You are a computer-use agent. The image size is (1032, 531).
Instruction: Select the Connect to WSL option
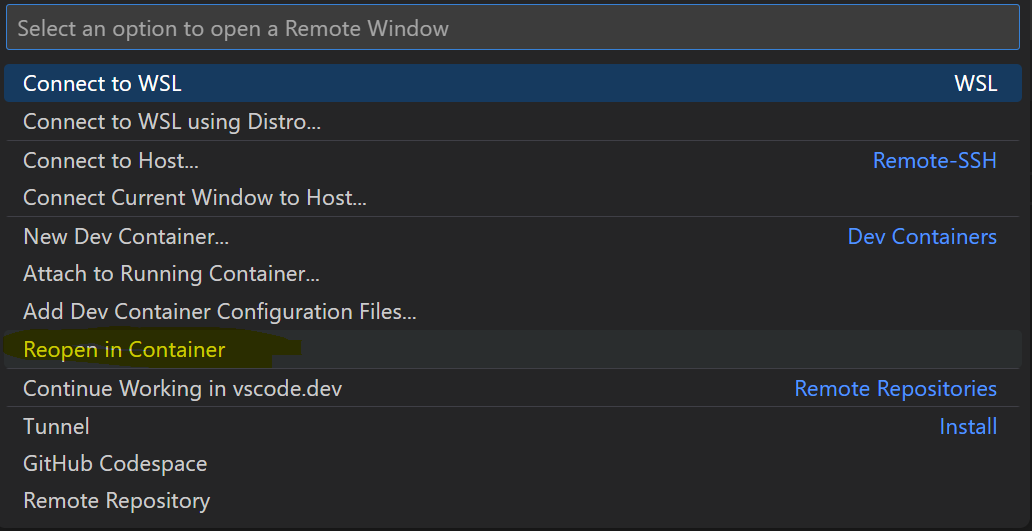click(x=513, y=84)
